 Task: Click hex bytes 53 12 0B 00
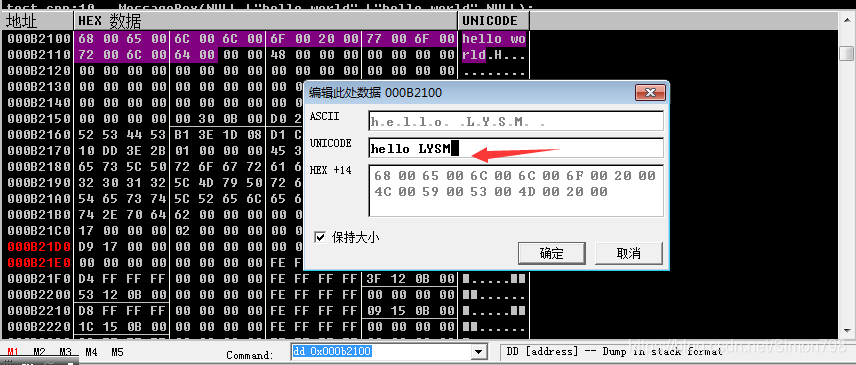(123, 295)
